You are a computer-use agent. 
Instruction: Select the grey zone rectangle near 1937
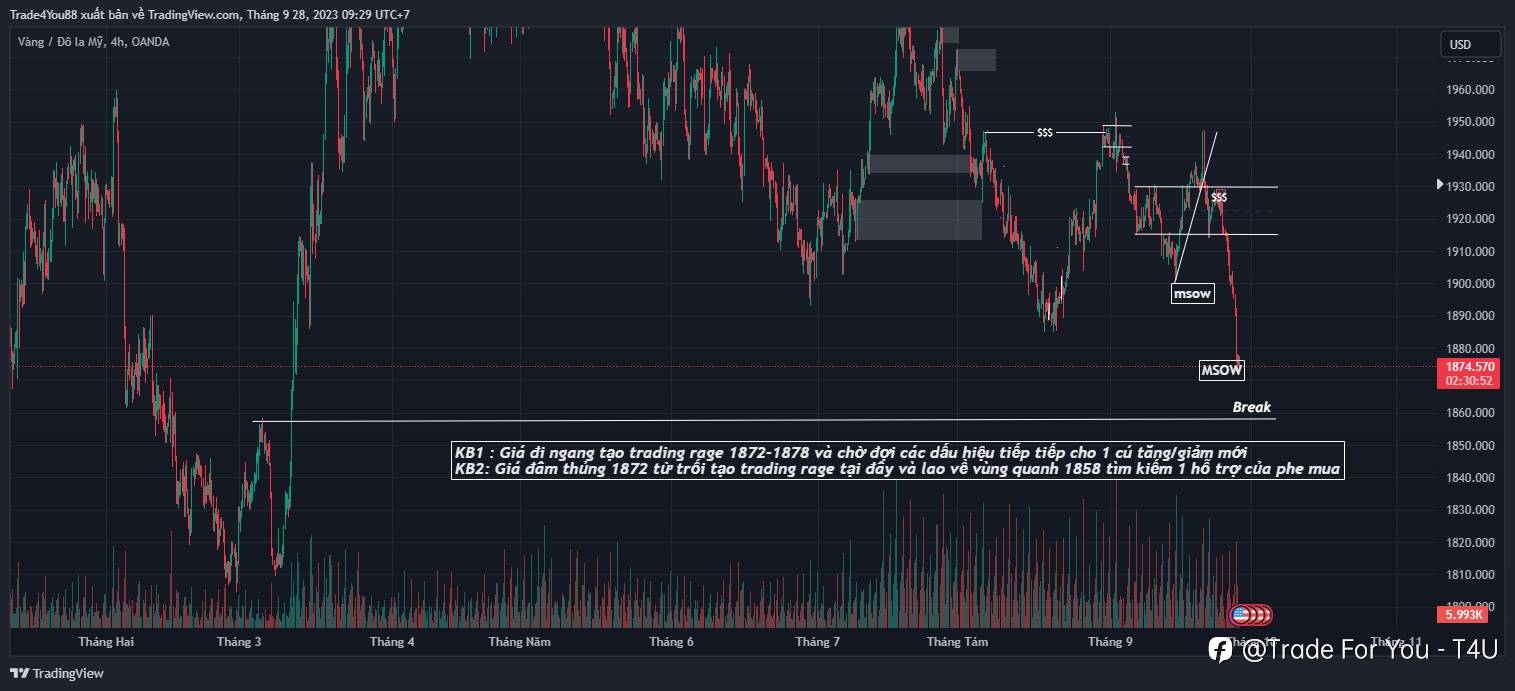tap(918, 163)
